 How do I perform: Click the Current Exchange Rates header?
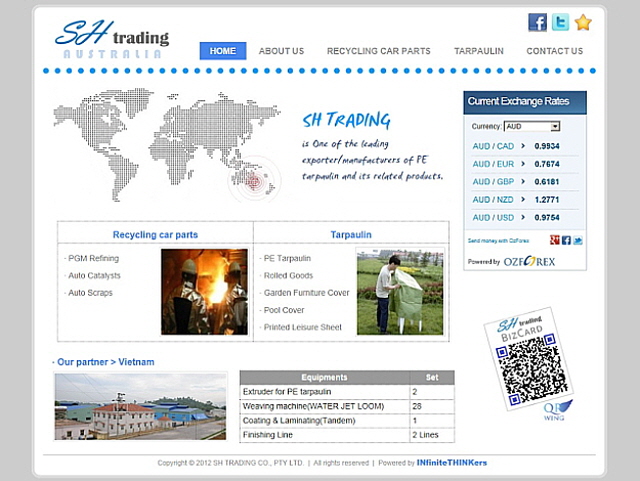click(525, 102)
